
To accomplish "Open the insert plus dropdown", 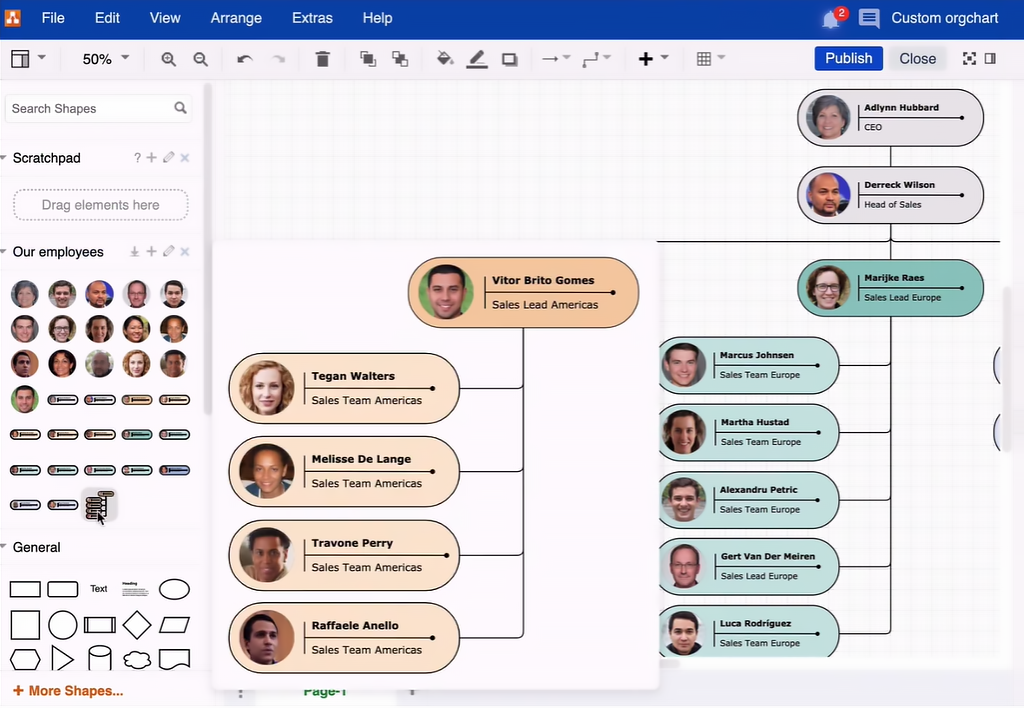I will (653, 59).
